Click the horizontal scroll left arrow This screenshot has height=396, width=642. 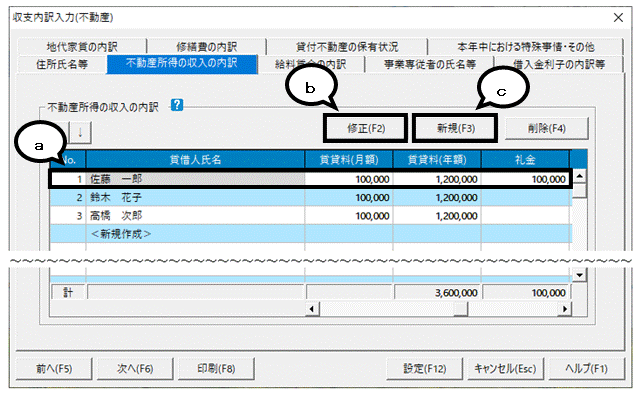tap(312, 309)
